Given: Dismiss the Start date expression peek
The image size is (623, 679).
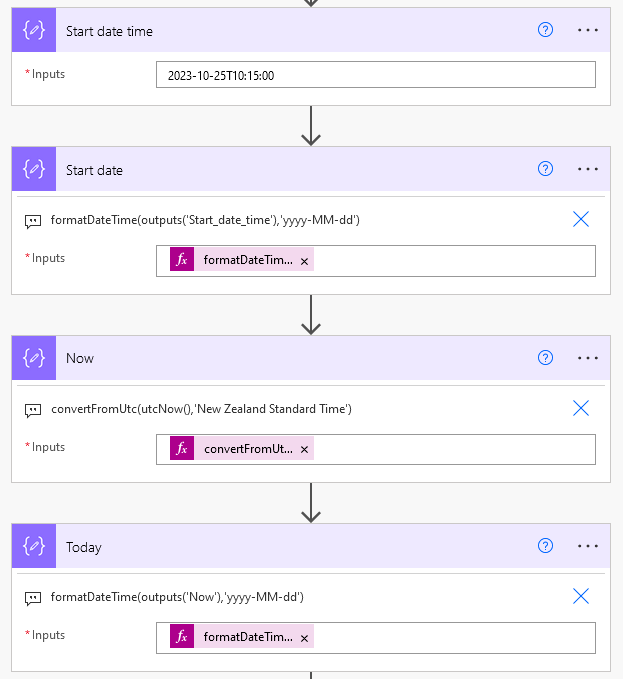Looking at the screenshot, I should point(581,219).
